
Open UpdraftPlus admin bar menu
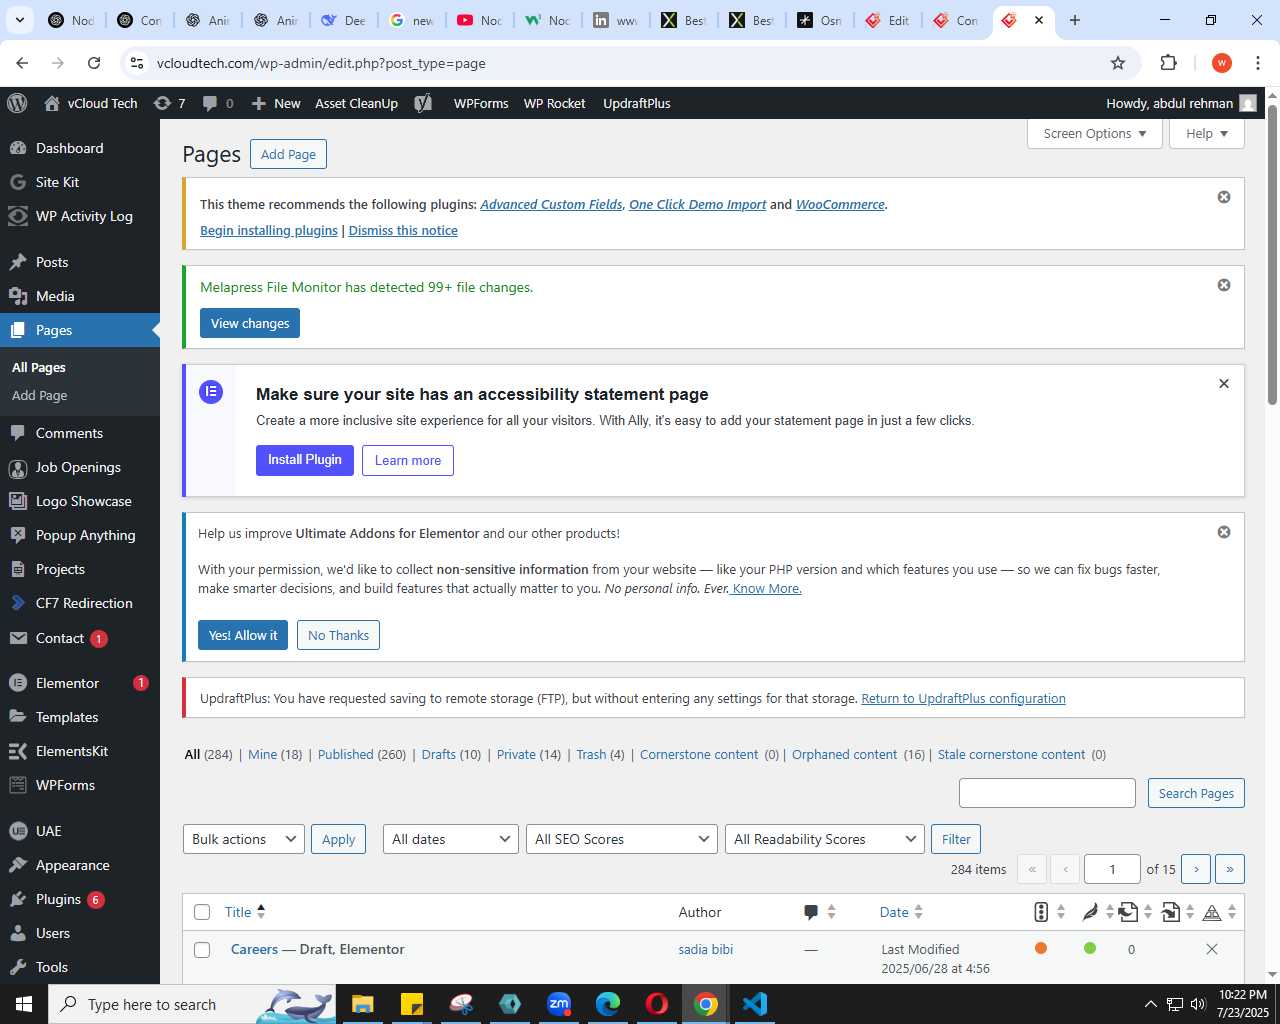pos(637,103)
